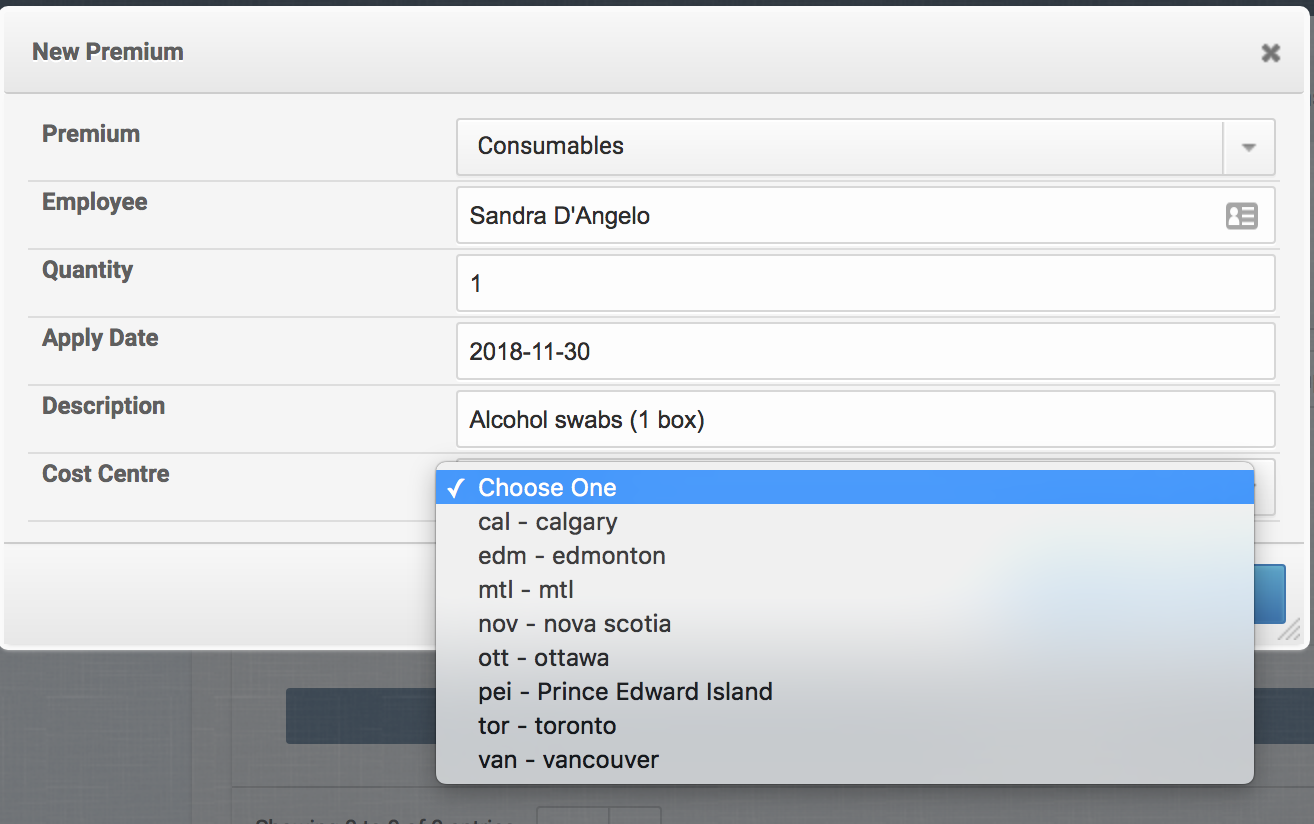Screen dimensions: 1314x824
Task: Choose 'edm - edmonton' from the list
Action: coord(572,556)
